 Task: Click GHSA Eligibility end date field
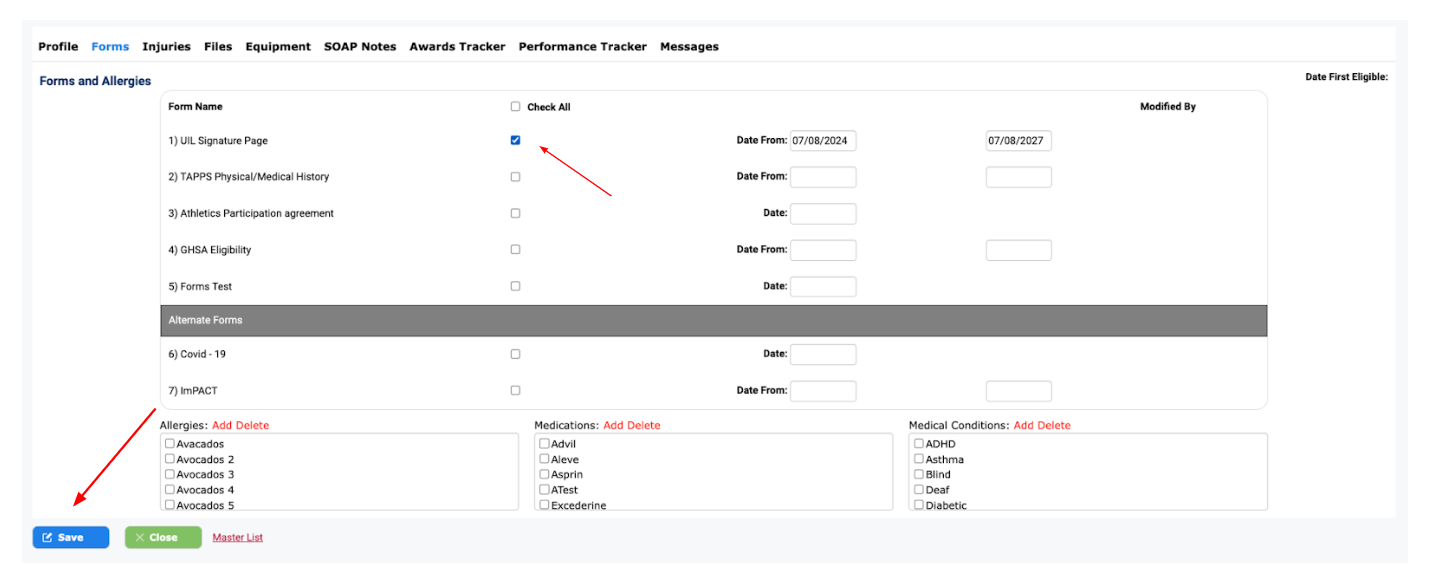point(1019,250)
